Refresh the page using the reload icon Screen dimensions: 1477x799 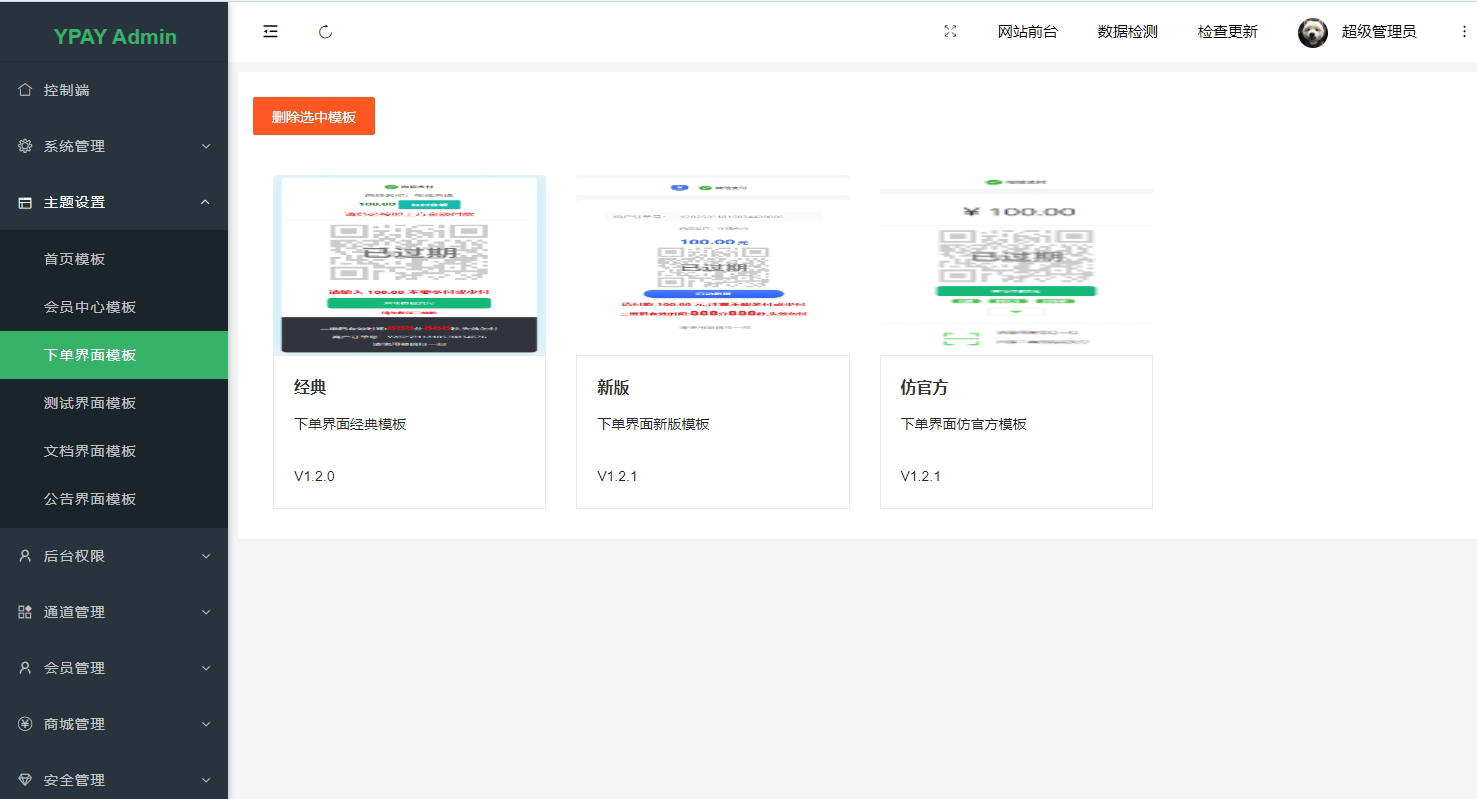(325, 32)
